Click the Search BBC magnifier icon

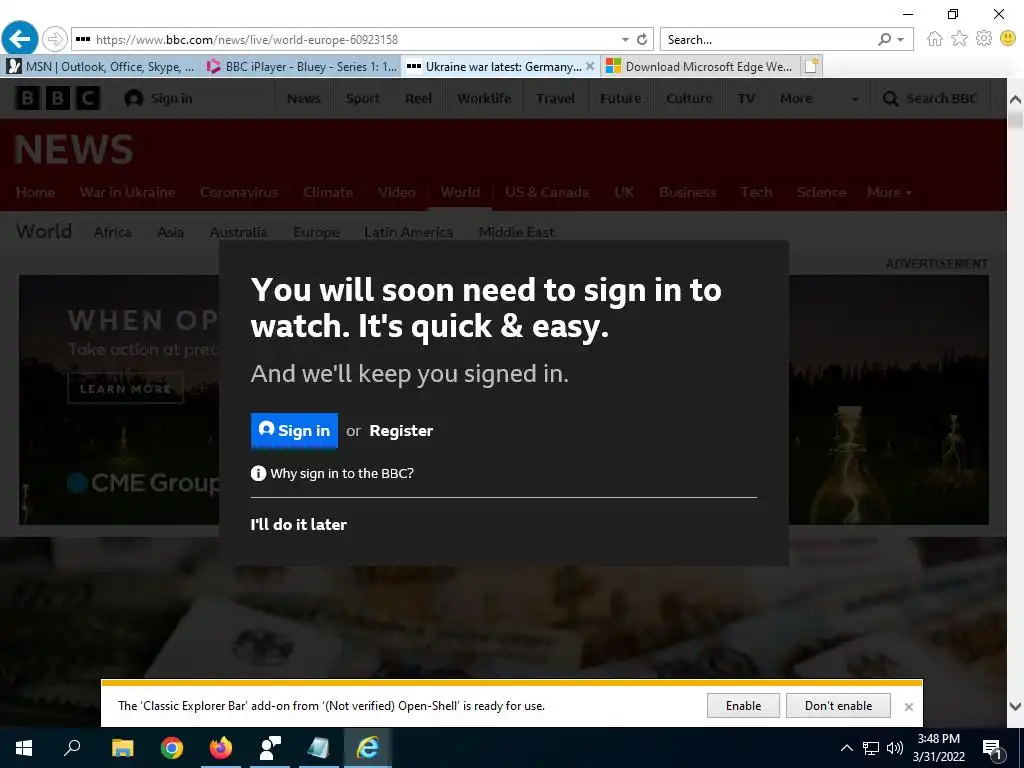point(890,99)
